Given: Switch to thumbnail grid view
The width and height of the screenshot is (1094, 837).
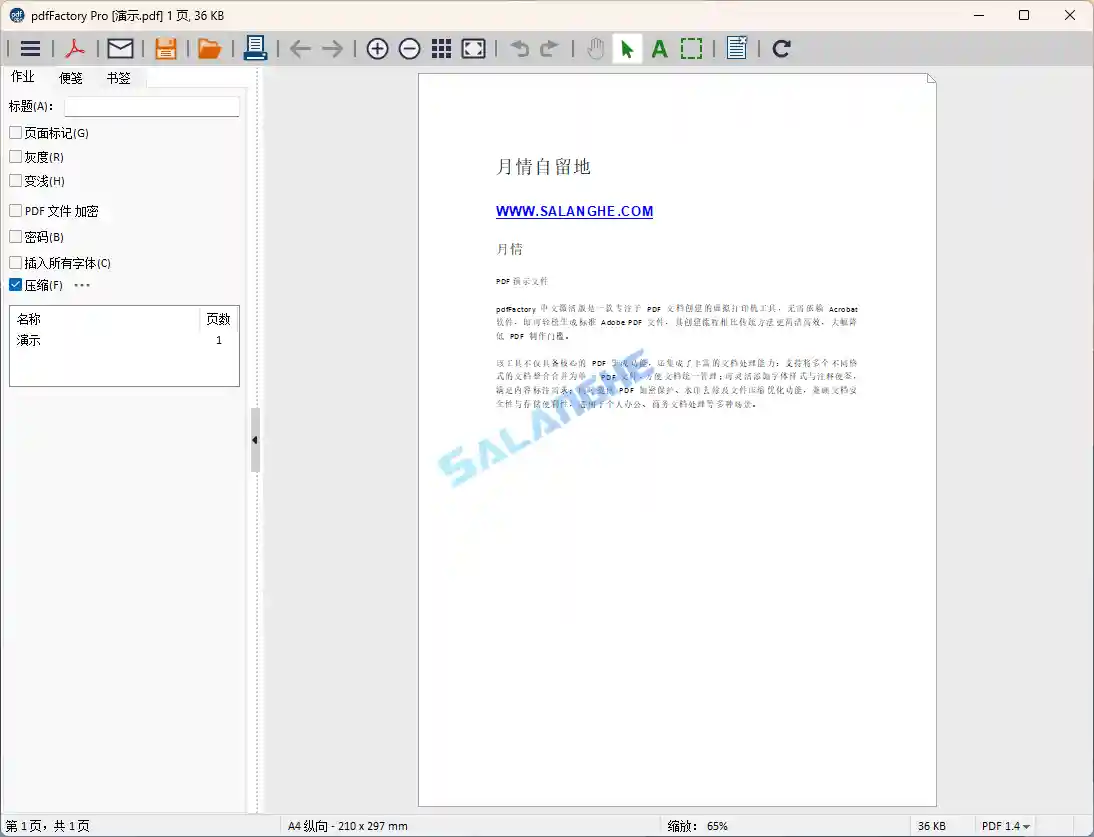Looking at the screenshot, I should (x=441, y=47).
